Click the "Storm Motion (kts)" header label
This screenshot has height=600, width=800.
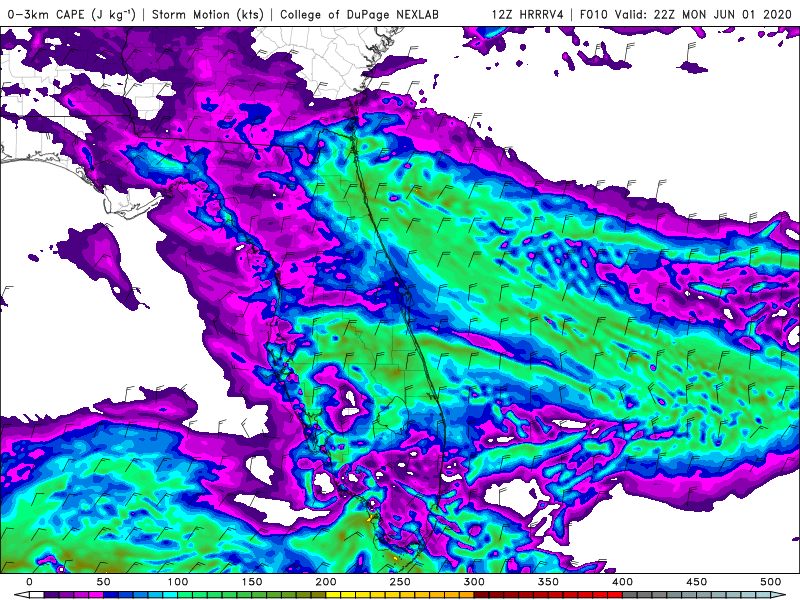click(208, 14)
